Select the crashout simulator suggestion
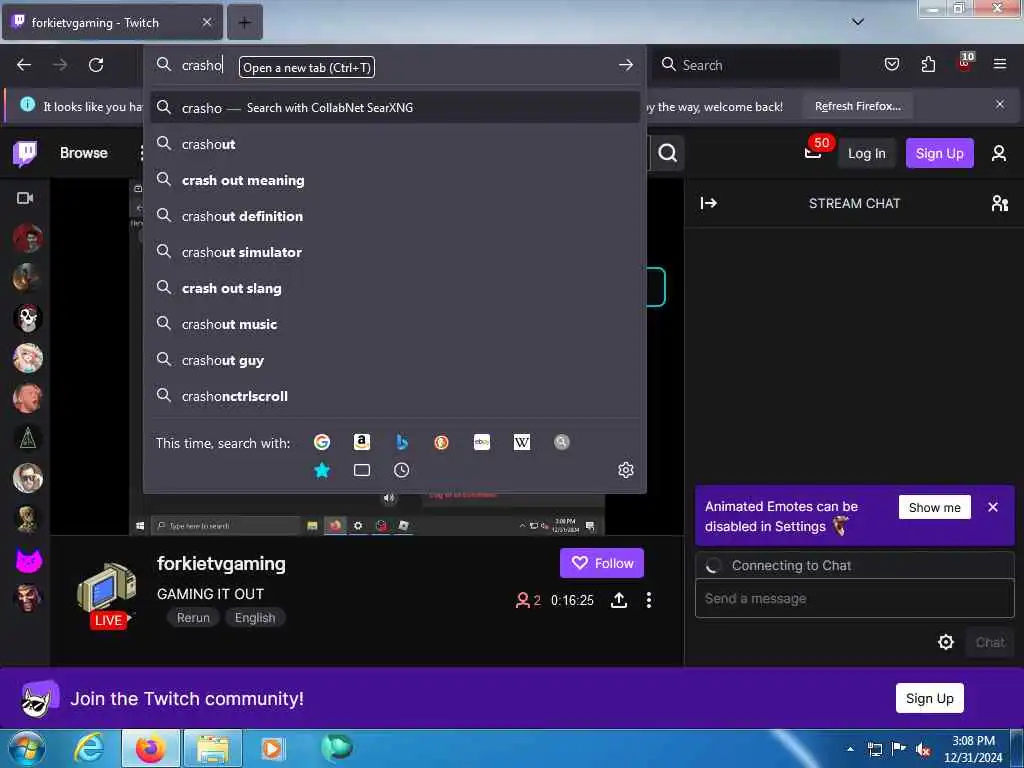Screen dimensions: 1024x768 click(395, 252)
